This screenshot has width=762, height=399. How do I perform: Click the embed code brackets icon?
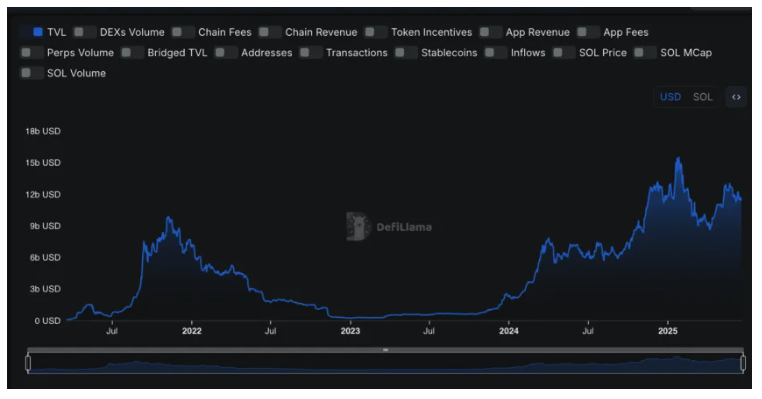[736, 97]
